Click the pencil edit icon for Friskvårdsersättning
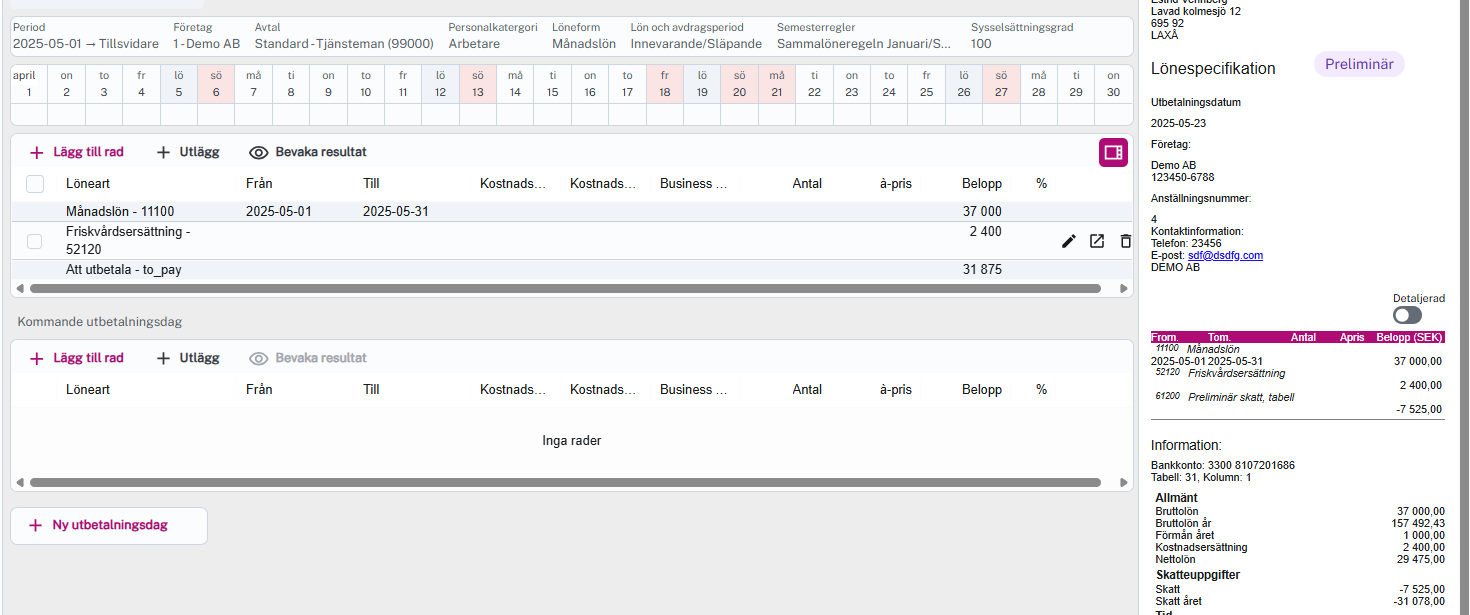This screenshot has height=615, width=1470. point(1069,241)
